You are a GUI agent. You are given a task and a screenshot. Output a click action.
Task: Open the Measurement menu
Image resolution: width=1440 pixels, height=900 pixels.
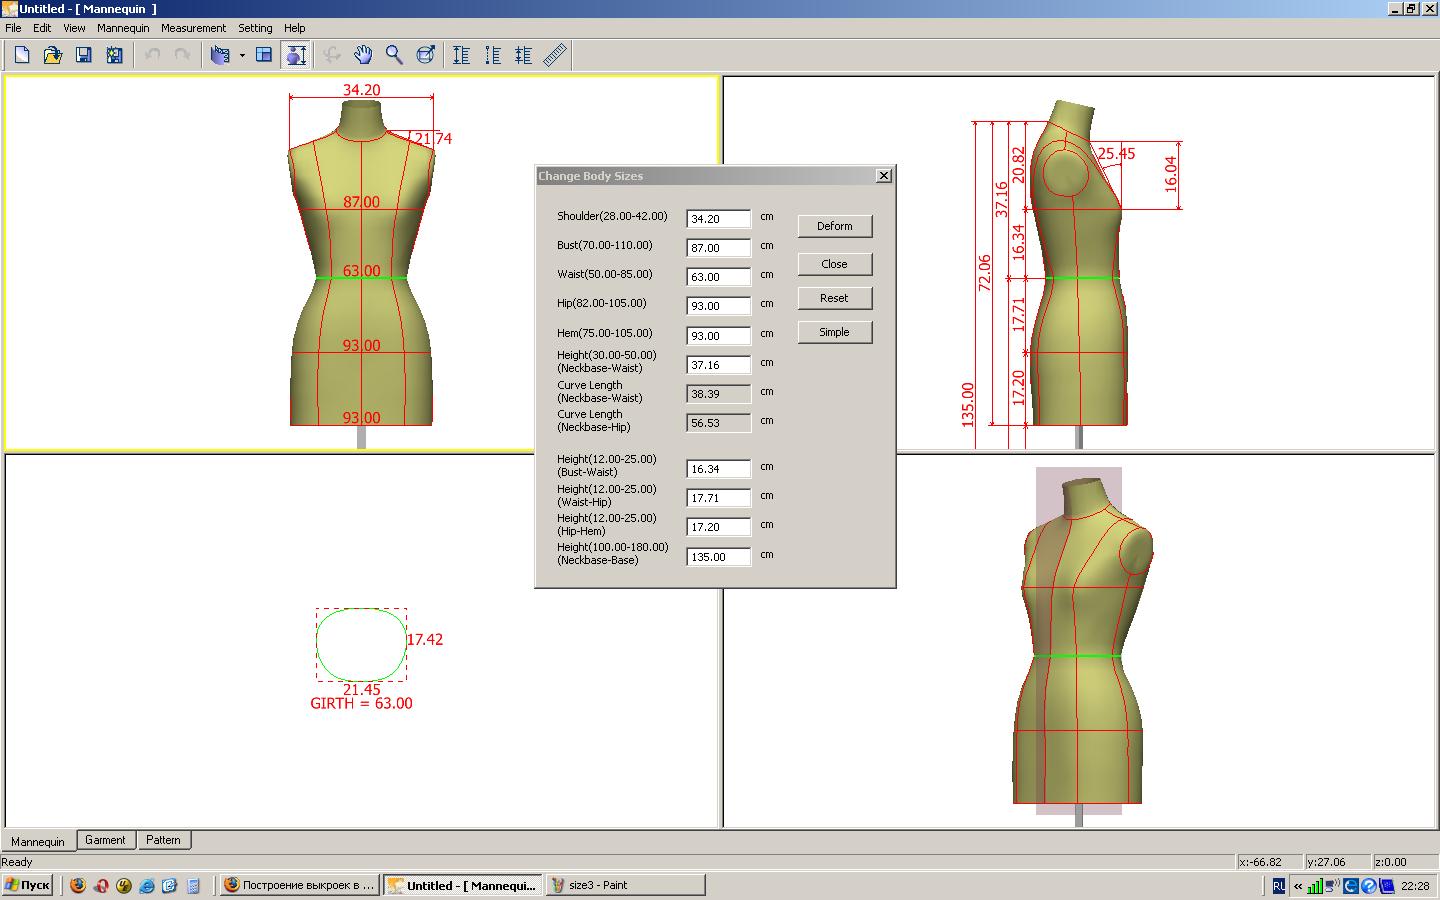click(193, 28)
